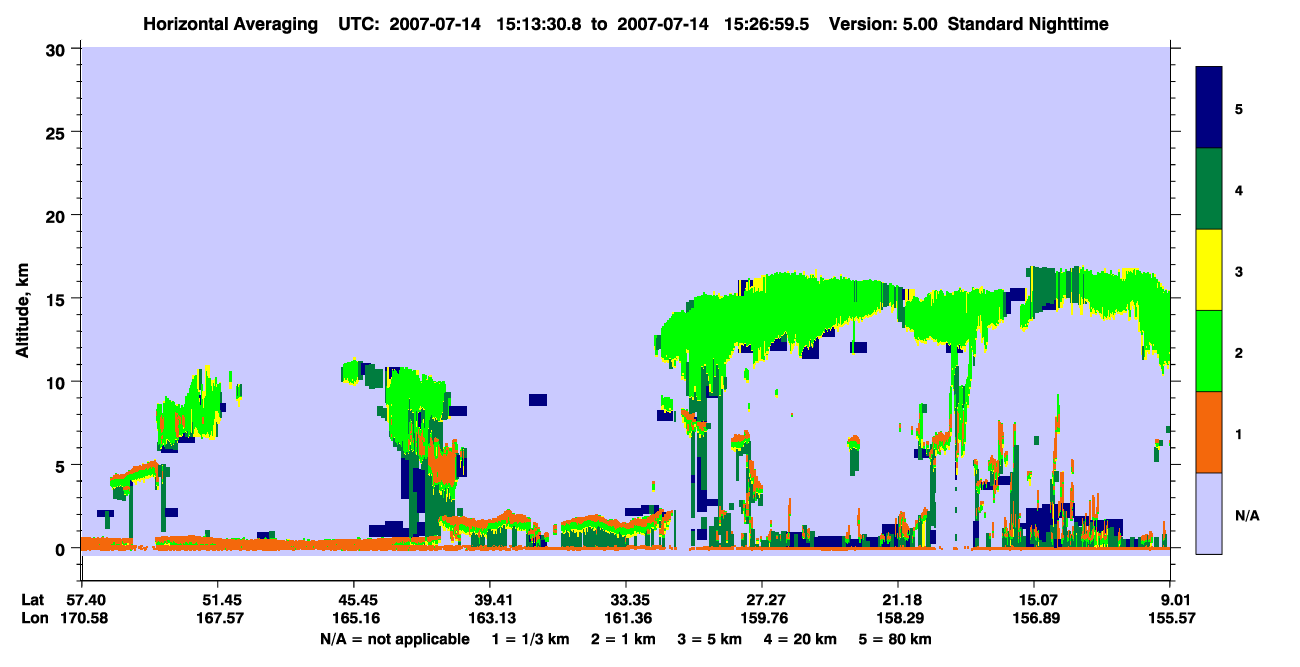Image resolution: width=1300 pixels, height=667 pixels.
Task: Click legend text 'N/A = not applicable'
Action: pos(395,639)
